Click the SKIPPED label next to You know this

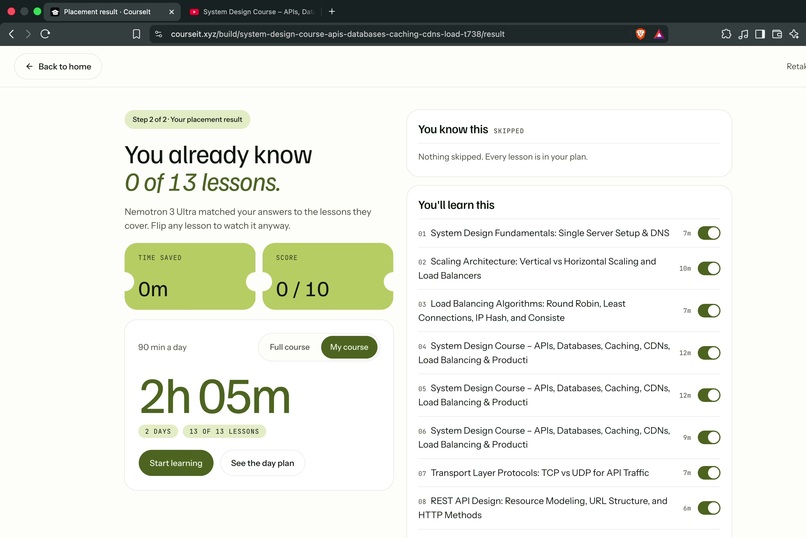coord(509,131)
